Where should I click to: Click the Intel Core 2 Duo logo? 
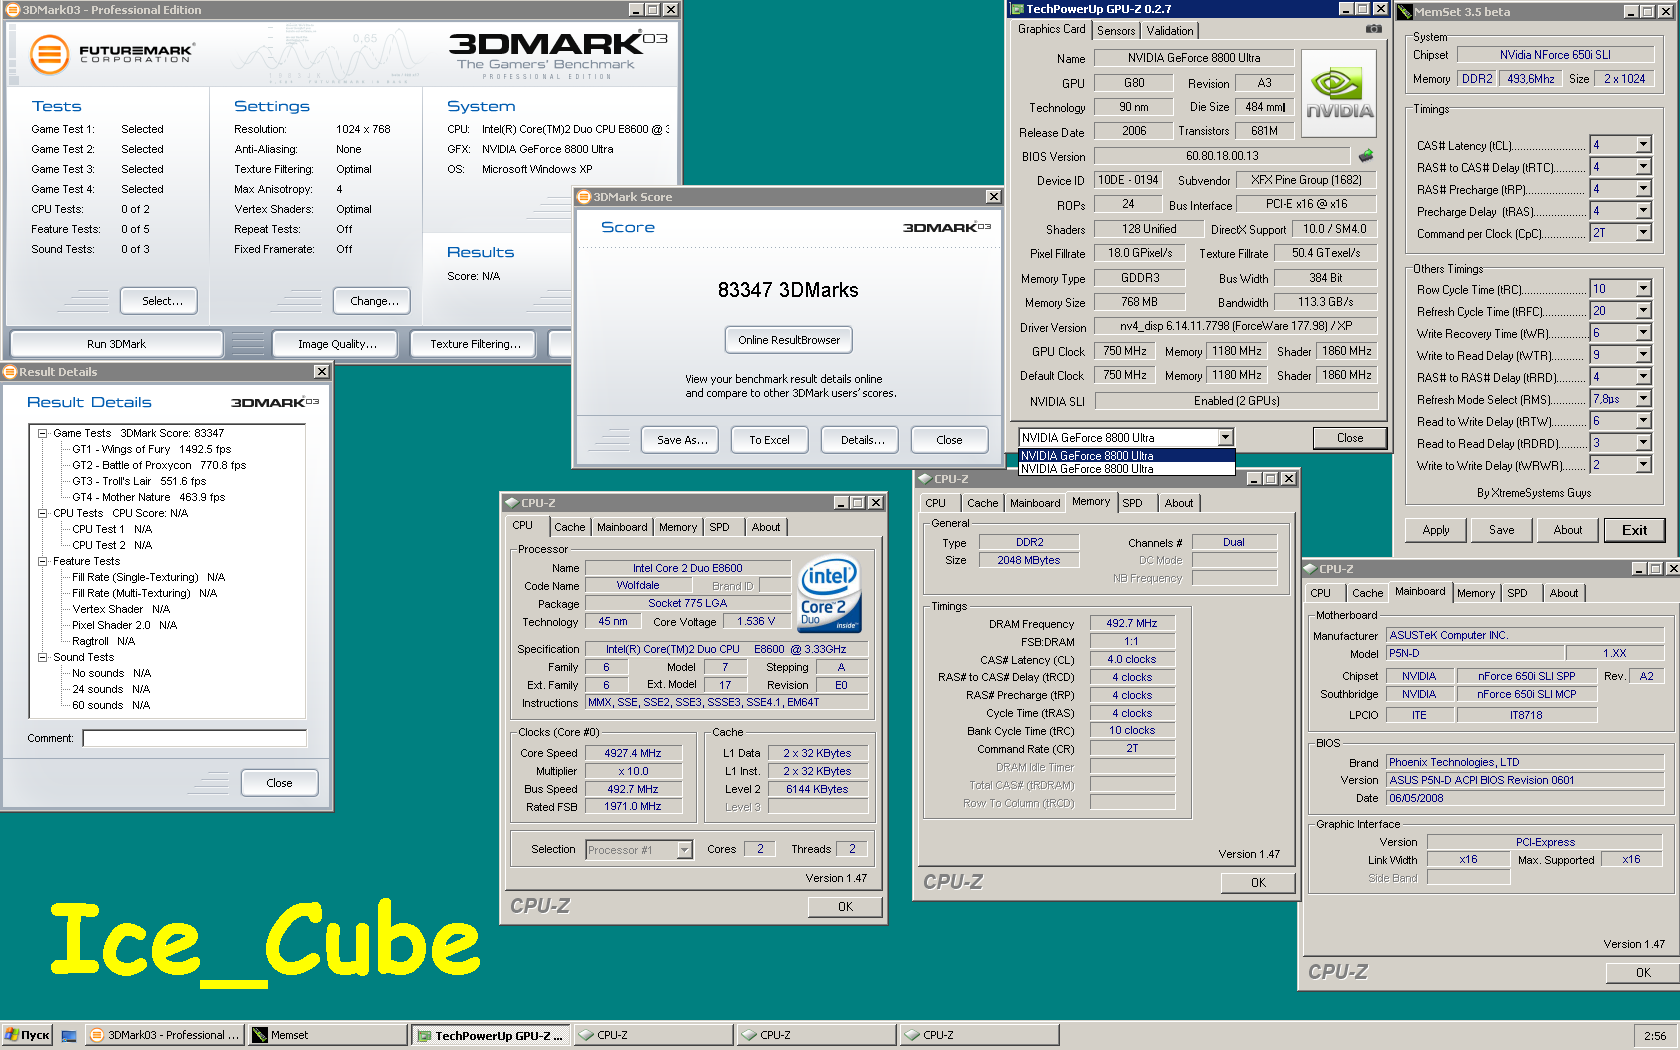(830, 594)
